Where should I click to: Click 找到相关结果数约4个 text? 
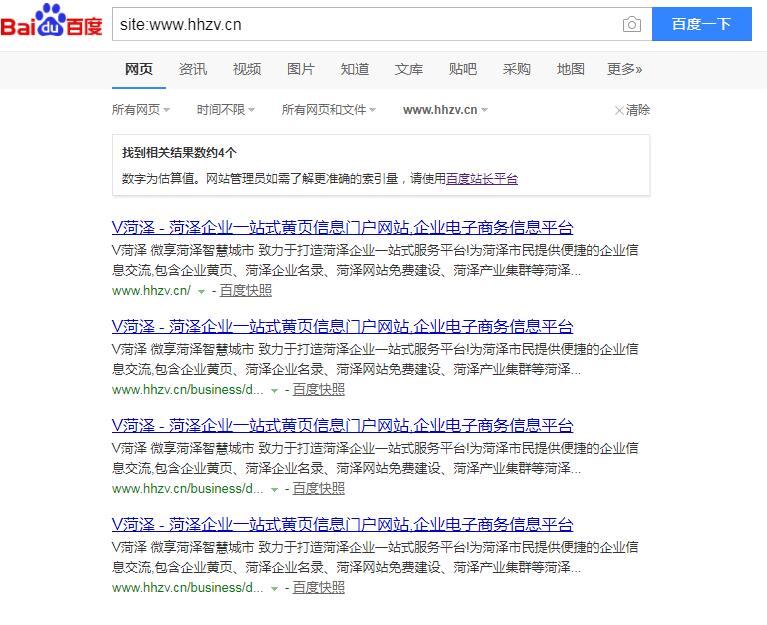(179, 153)
